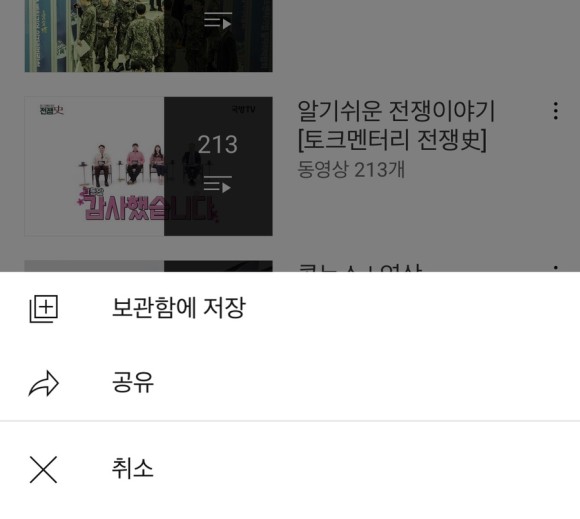Click the 213 number on the thumbnail overlay
This screenshot has width=580, height=519.
[x=218, y=144]
